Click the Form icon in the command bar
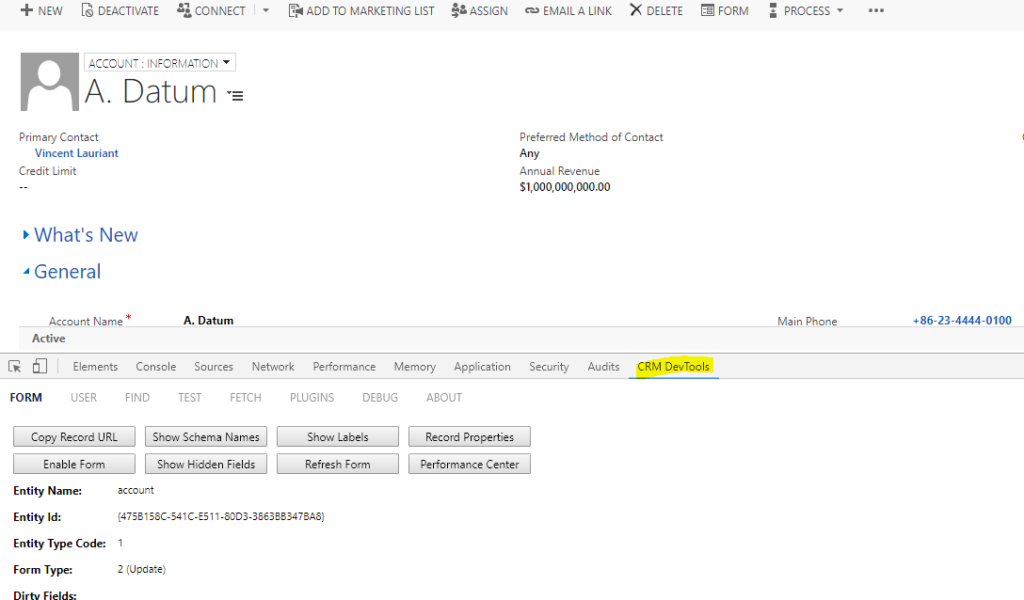 coord(707,10)
